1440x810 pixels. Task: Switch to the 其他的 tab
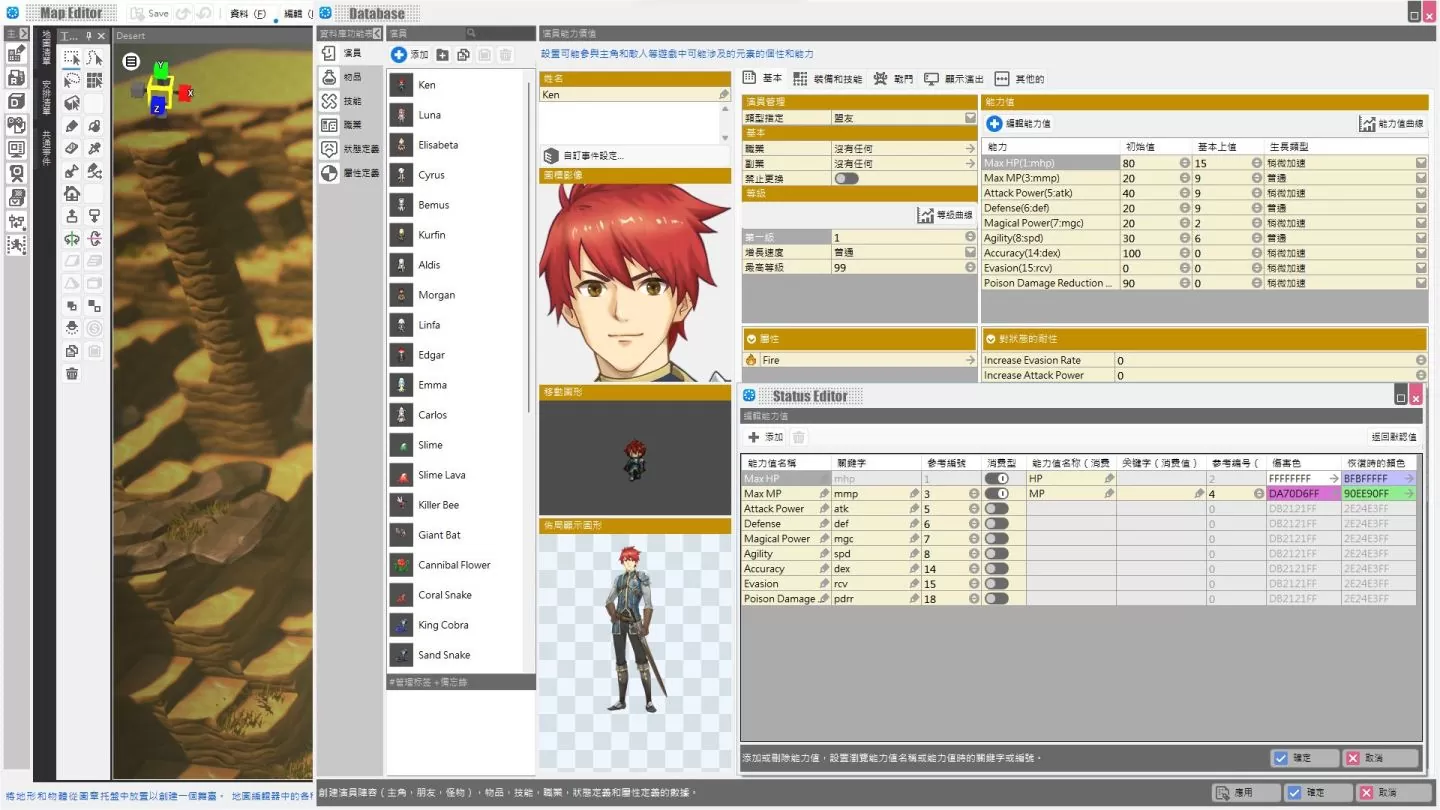coord(1019,79)
